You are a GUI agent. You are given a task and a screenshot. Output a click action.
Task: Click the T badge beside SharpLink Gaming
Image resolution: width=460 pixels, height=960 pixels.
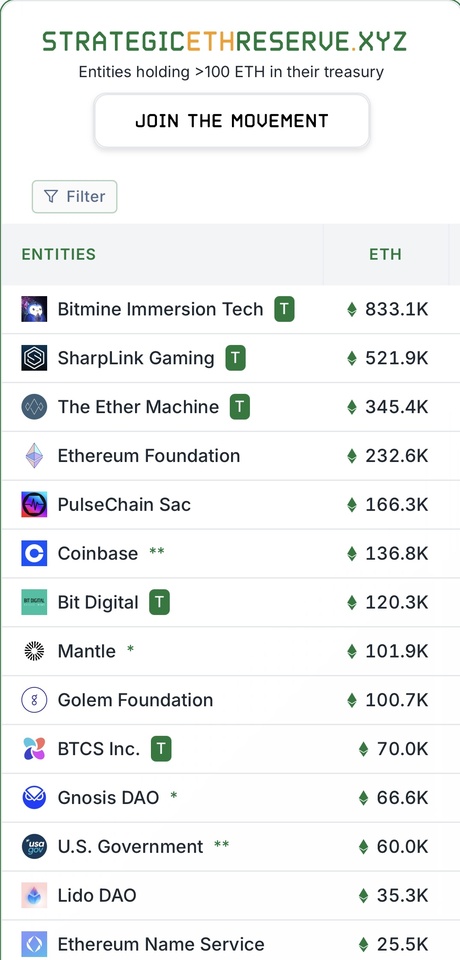235,358
